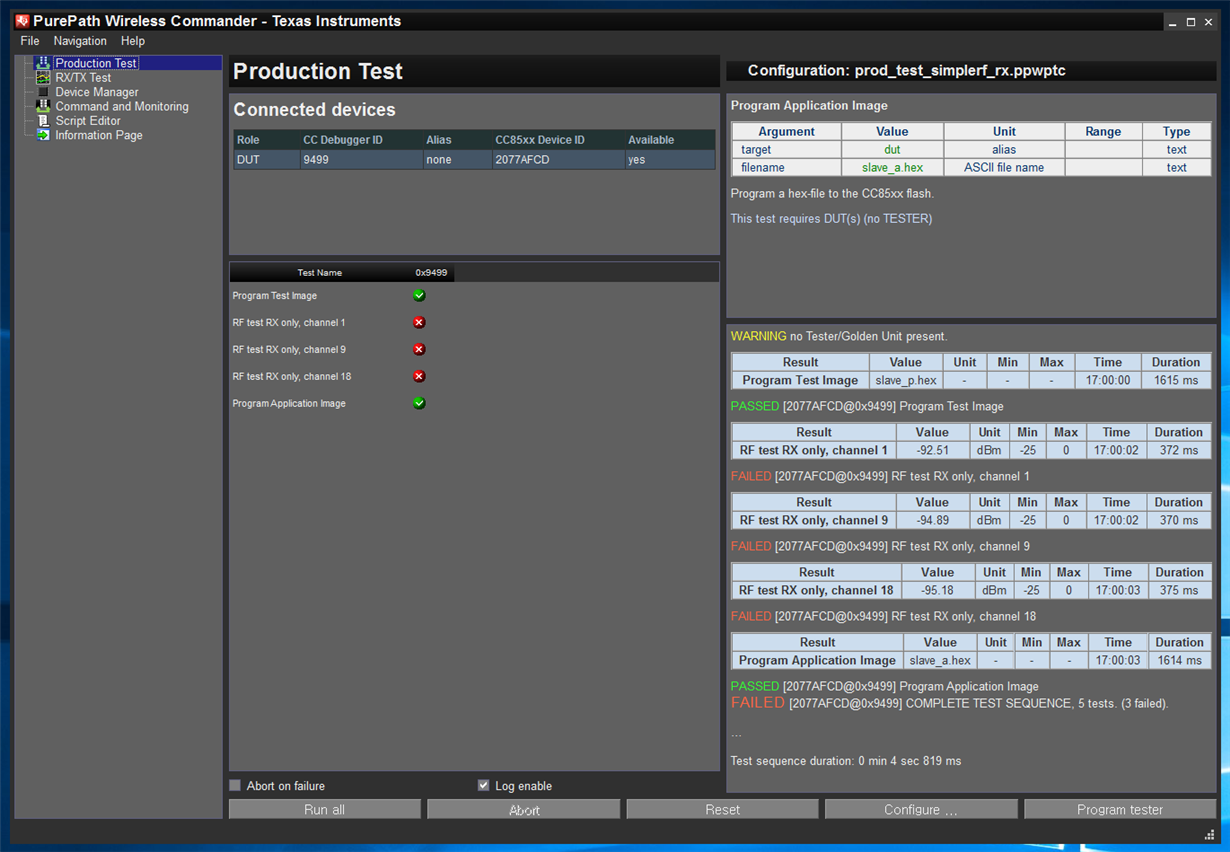Select RX/TX Test in the navigation tree
The width and height of the screenshot is (1230, 852).
(x=83, y=77)
